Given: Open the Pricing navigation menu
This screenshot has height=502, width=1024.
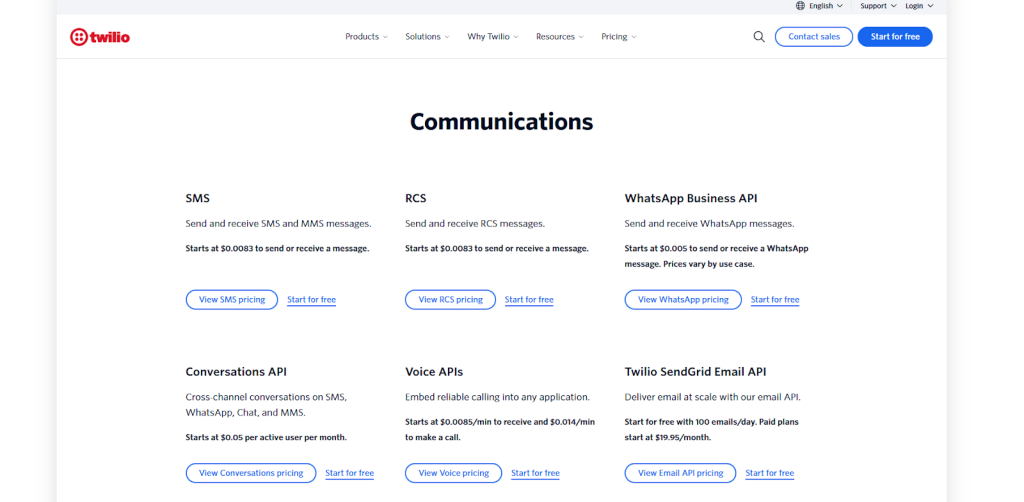Looking at the screenshot, I should [618, 37].
